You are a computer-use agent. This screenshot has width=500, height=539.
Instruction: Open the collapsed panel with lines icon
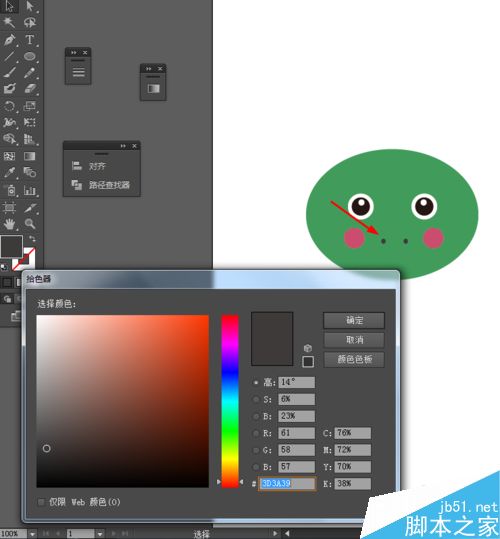point(78,72)
